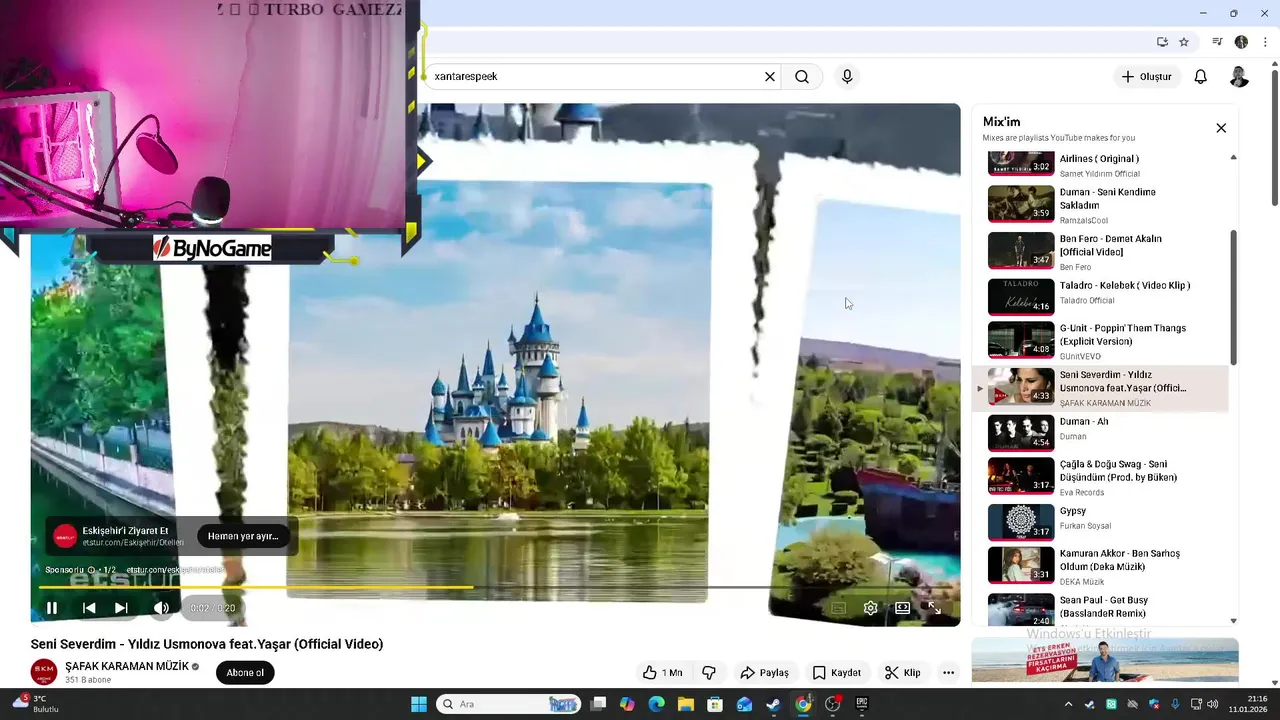Play Gypsy by Furkan Soysal
The image size is (1280, 720).
1100,521
